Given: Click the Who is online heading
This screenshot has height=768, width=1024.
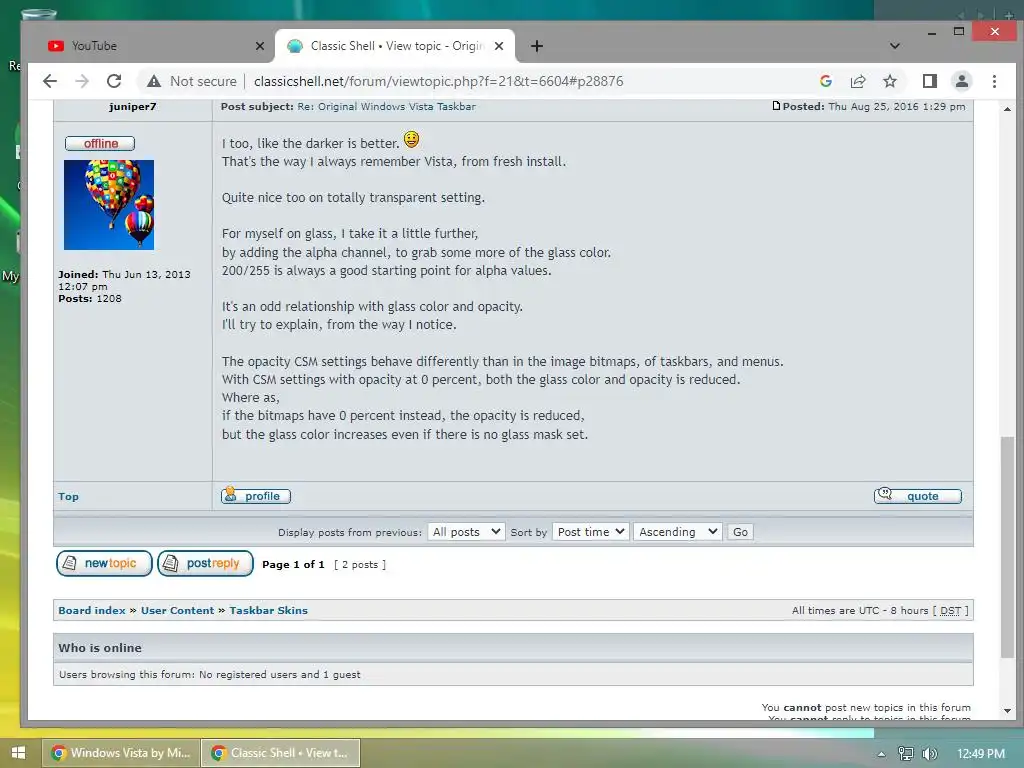Looking at the screenshot, I should 100,648.
